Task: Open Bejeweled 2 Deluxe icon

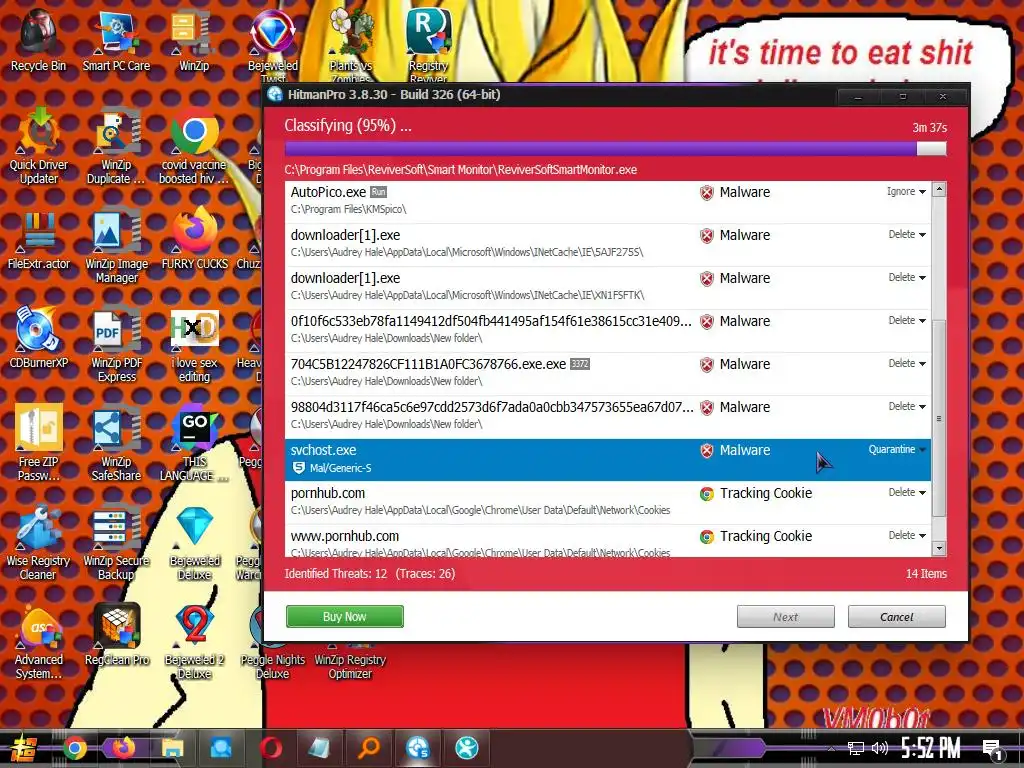Action: pos(194,643)
